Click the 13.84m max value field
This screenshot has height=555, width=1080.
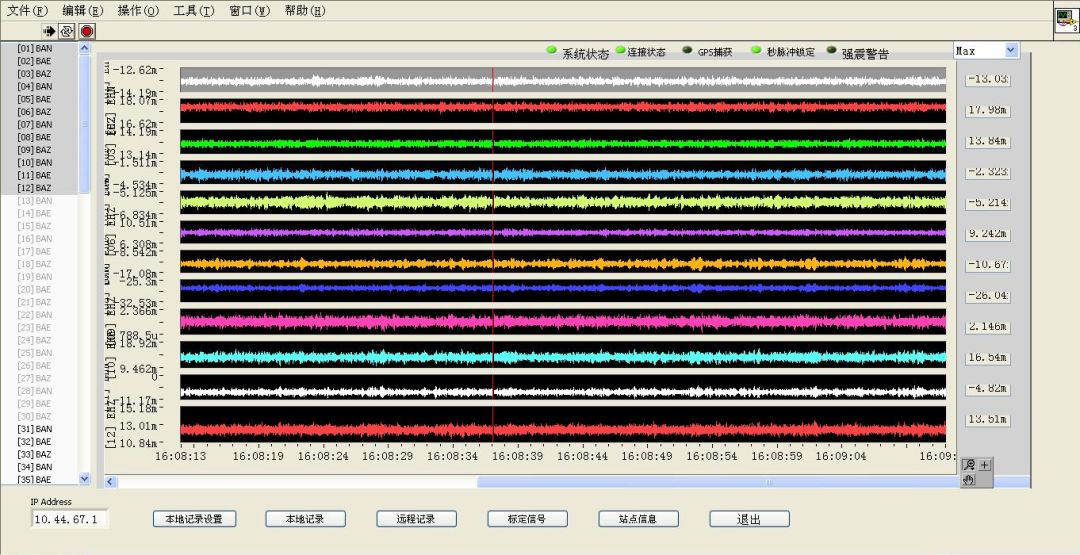point(988,141)
